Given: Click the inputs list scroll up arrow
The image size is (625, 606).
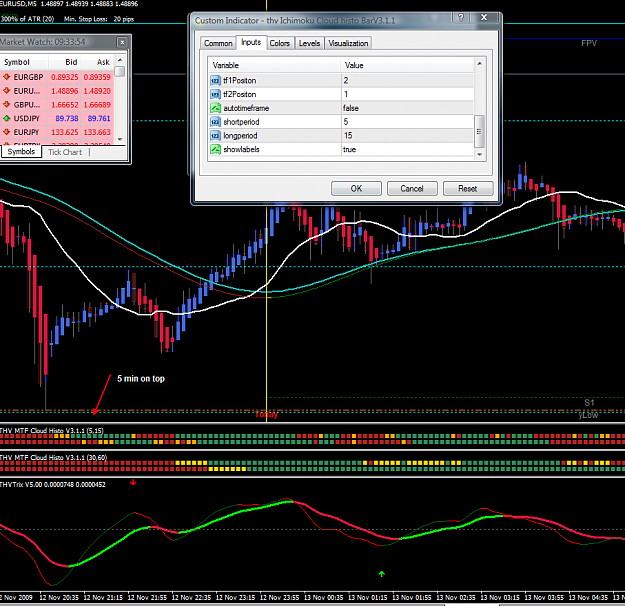Looking at the screenshot, I should click(x=480, y=64).
